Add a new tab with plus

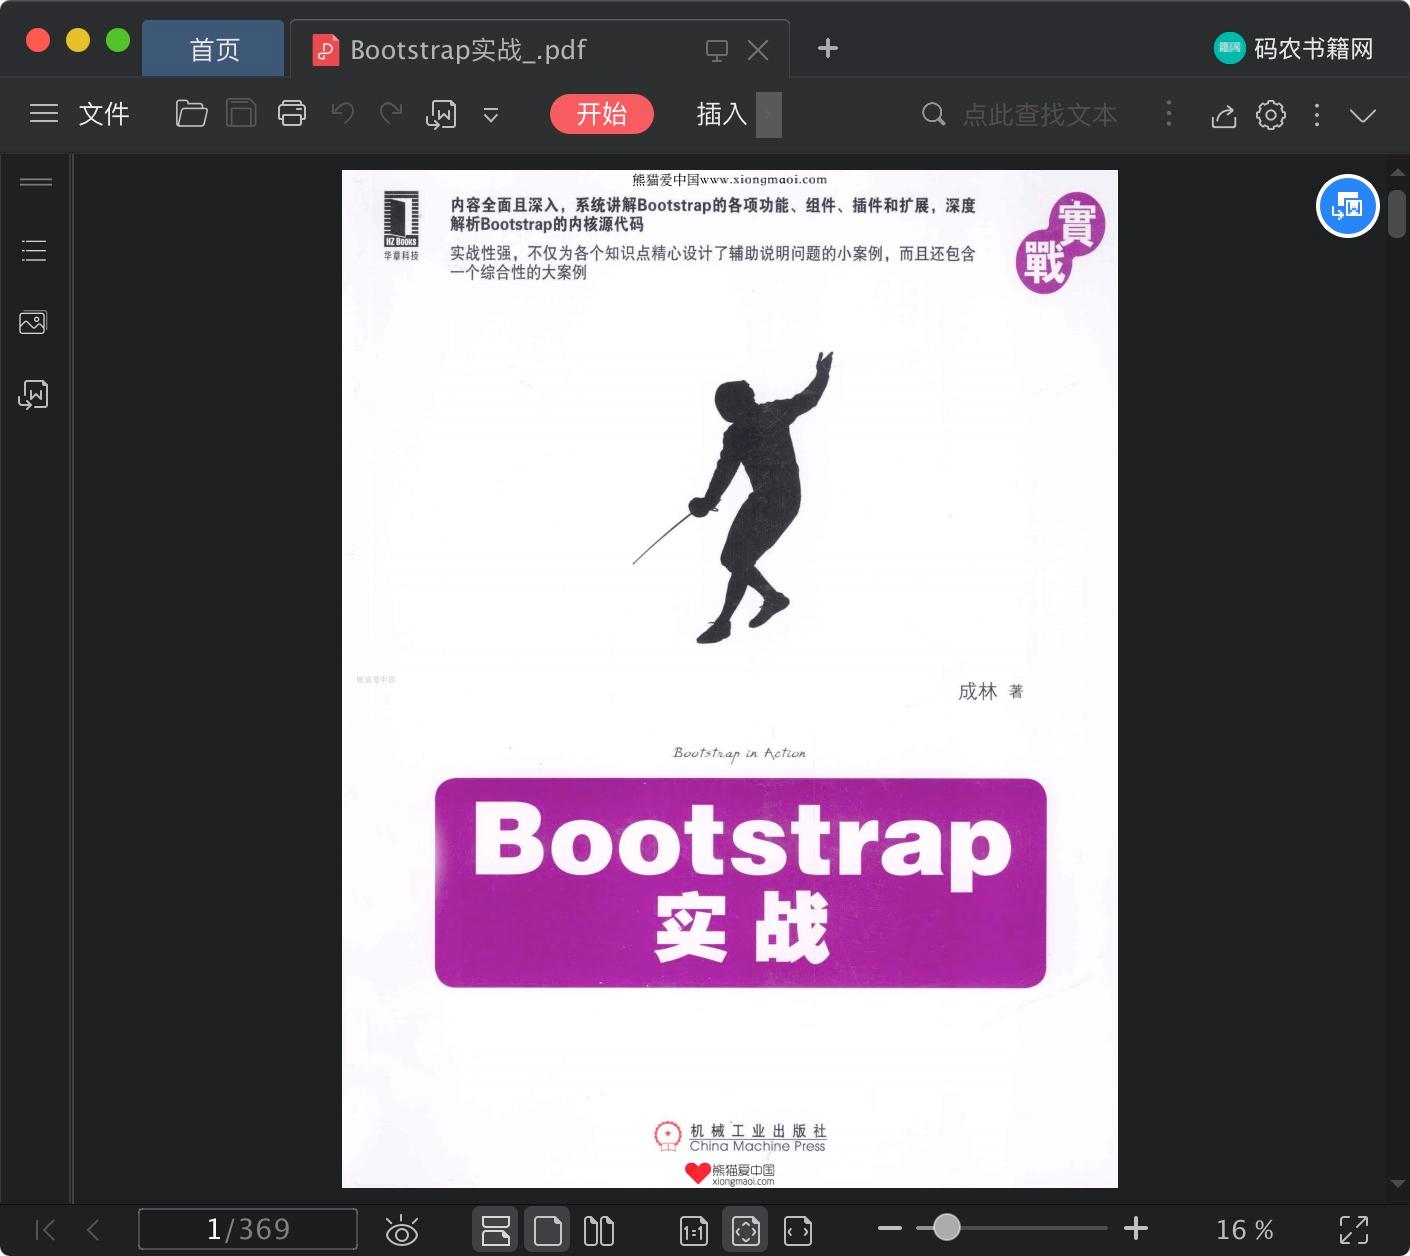[x=828, y=48]
